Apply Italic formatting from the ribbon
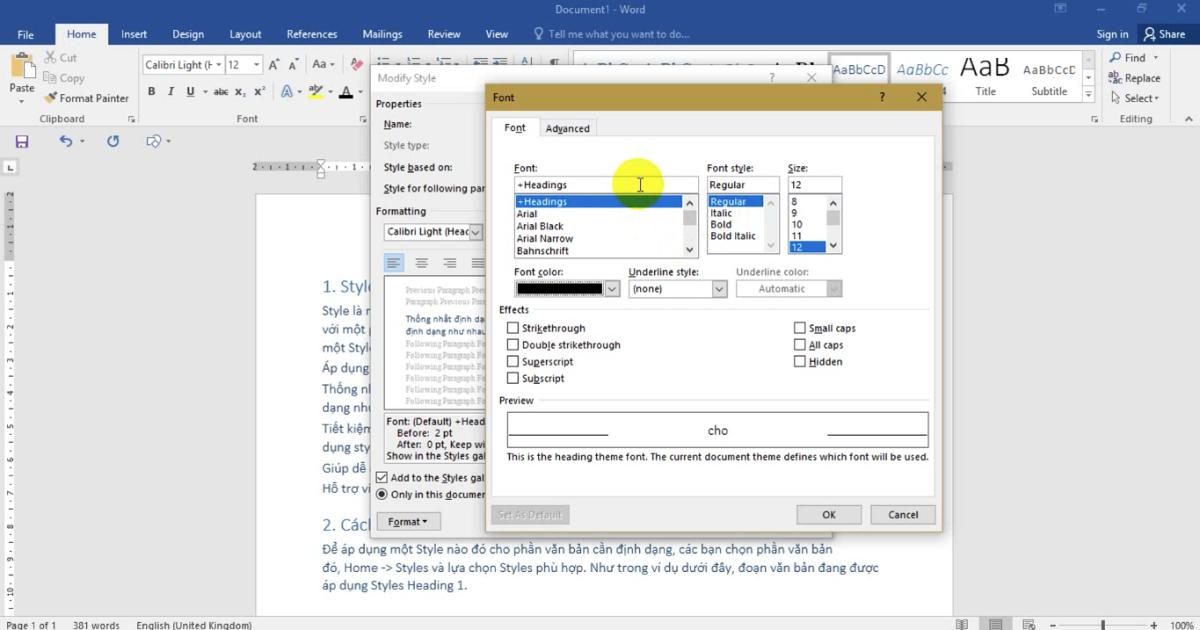This screenshot has width=1200, height=630. pyautogui.click(x=171, y=92)
